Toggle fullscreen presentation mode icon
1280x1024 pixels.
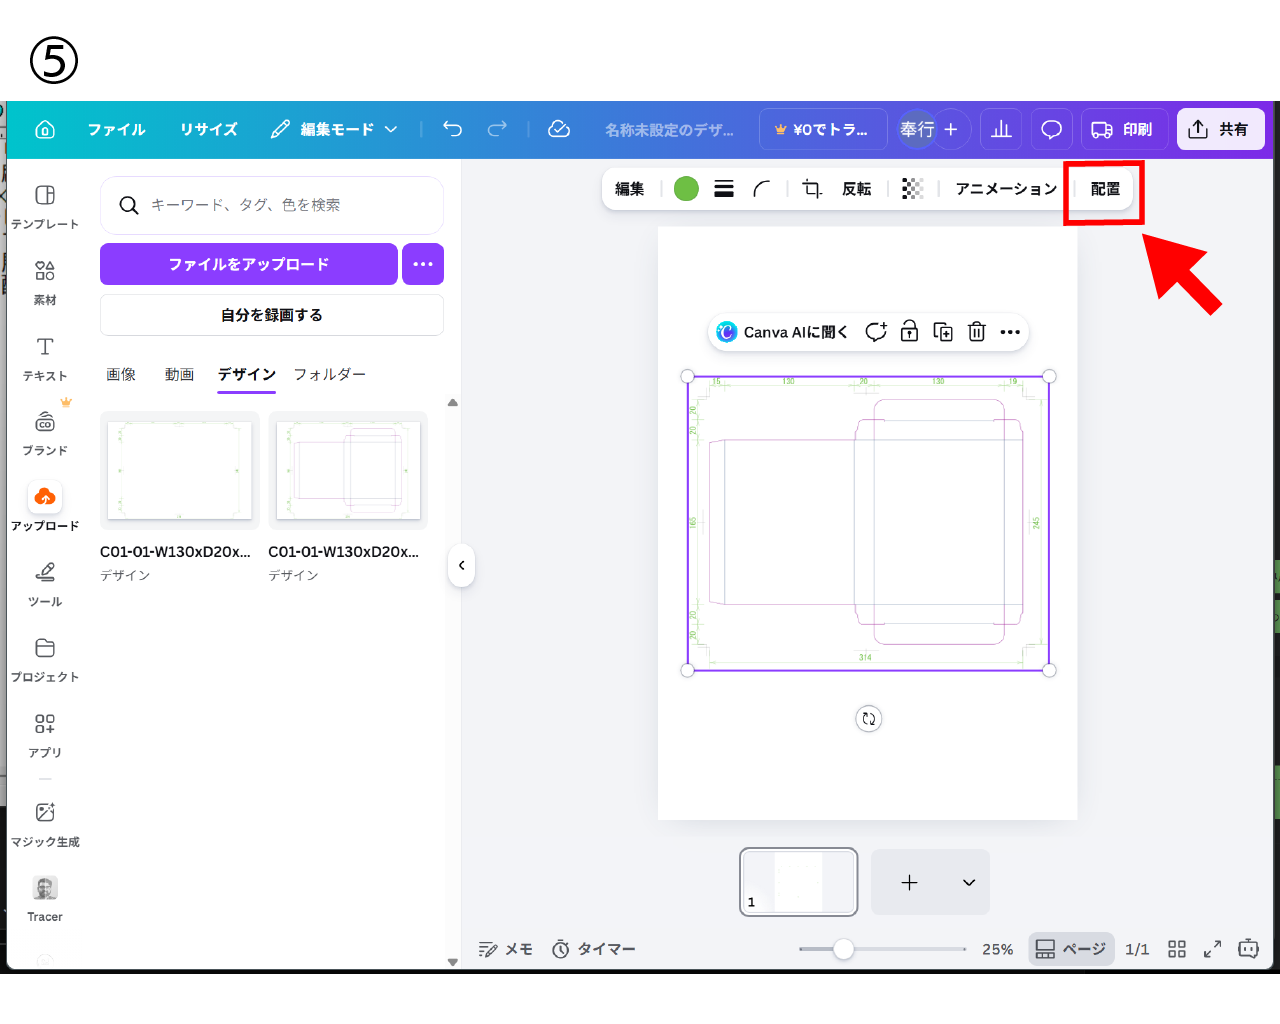[1212, 949]
